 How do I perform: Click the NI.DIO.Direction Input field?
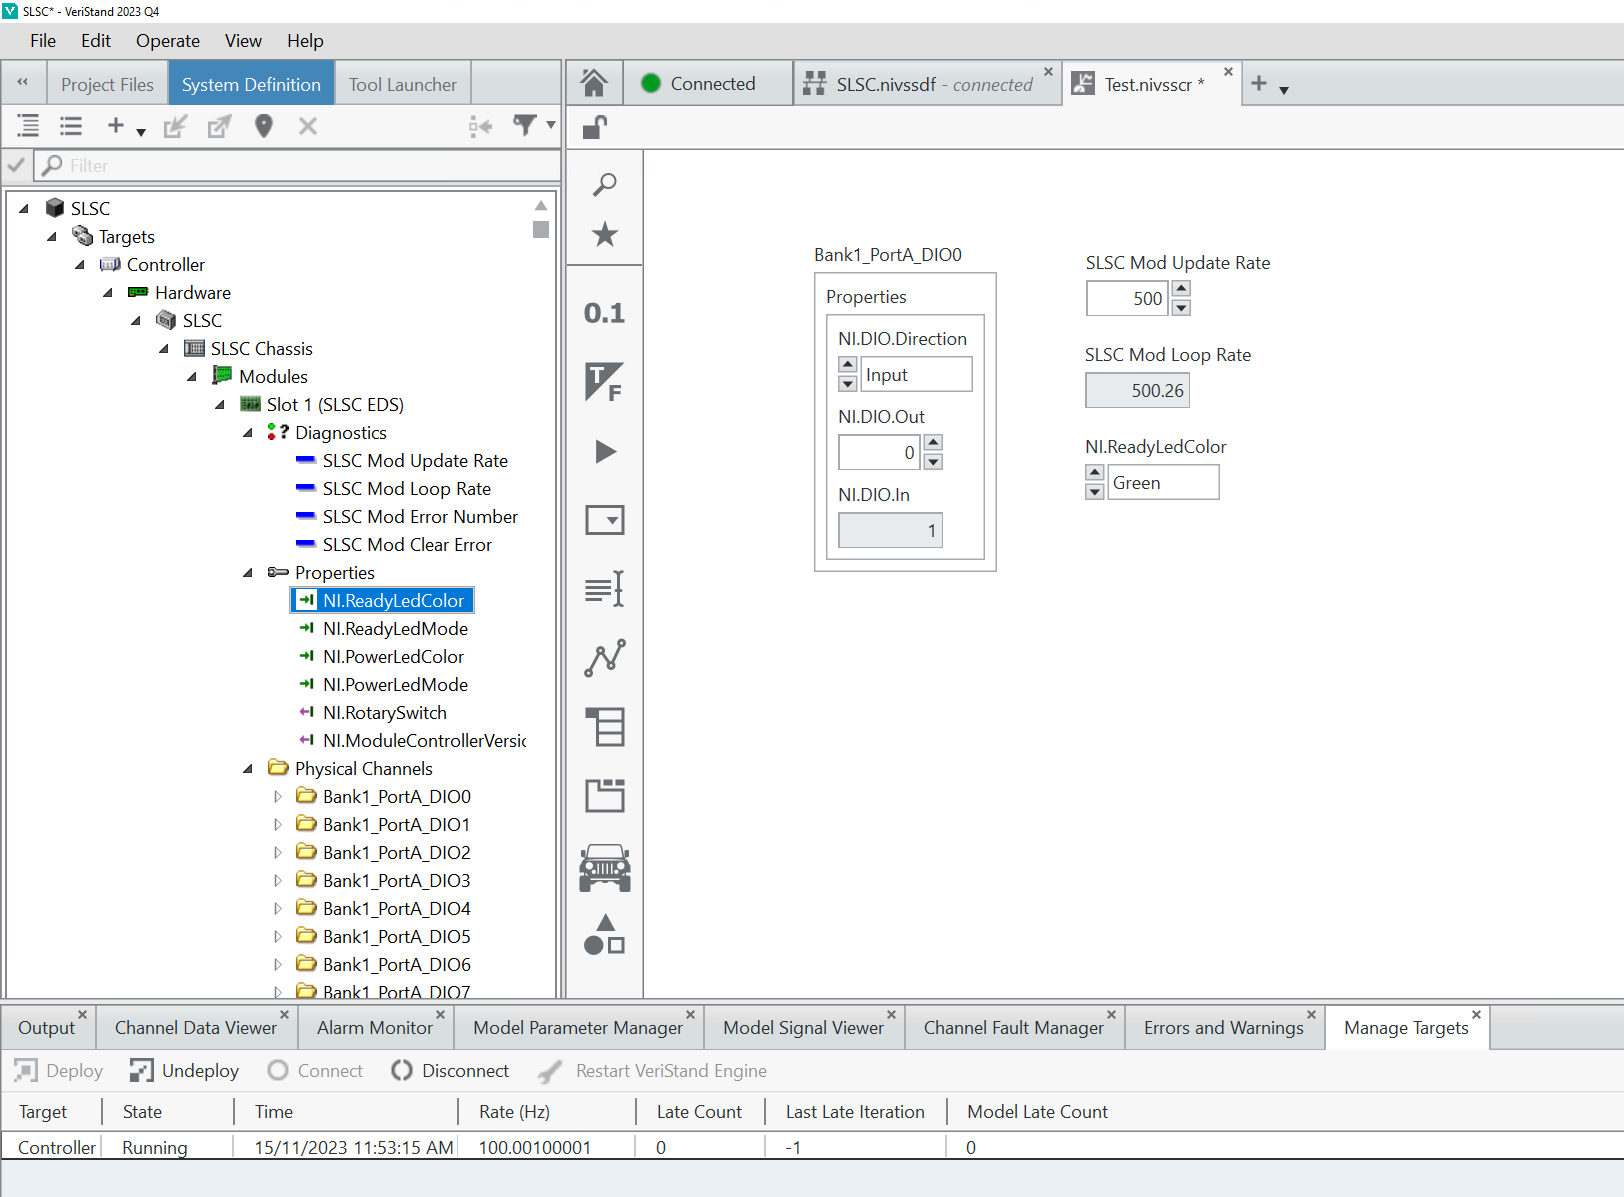(x=916, y=374)
